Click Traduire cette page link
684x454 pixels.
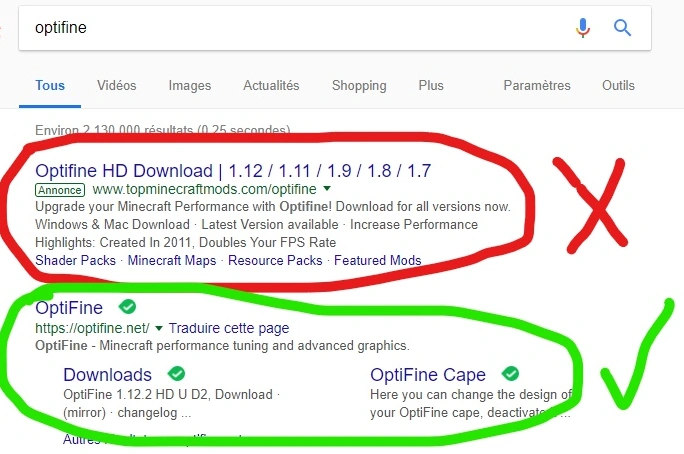pos(229,328)
